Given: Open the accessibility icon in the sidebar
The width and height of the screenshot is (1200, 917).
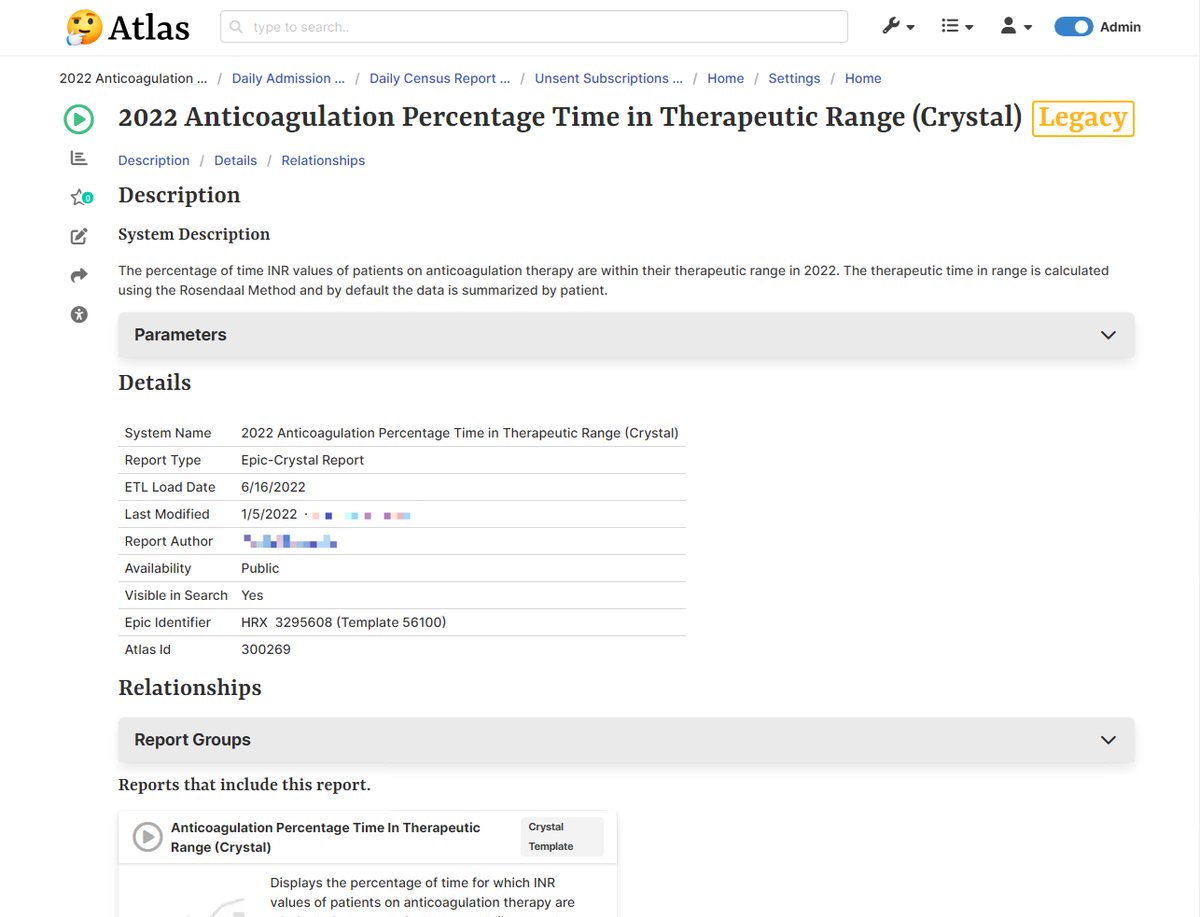Looking at the screenshot, I should [78, 314].
